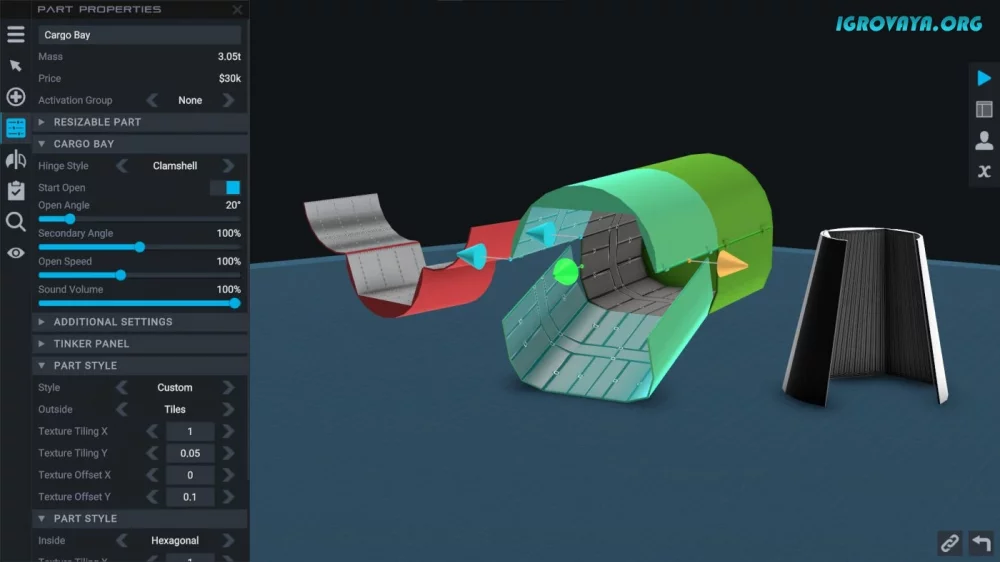This screenshot has height=562, width=1000.
Task: Select next Hinge Style with right arrow
Action: (x=228, y=166)
